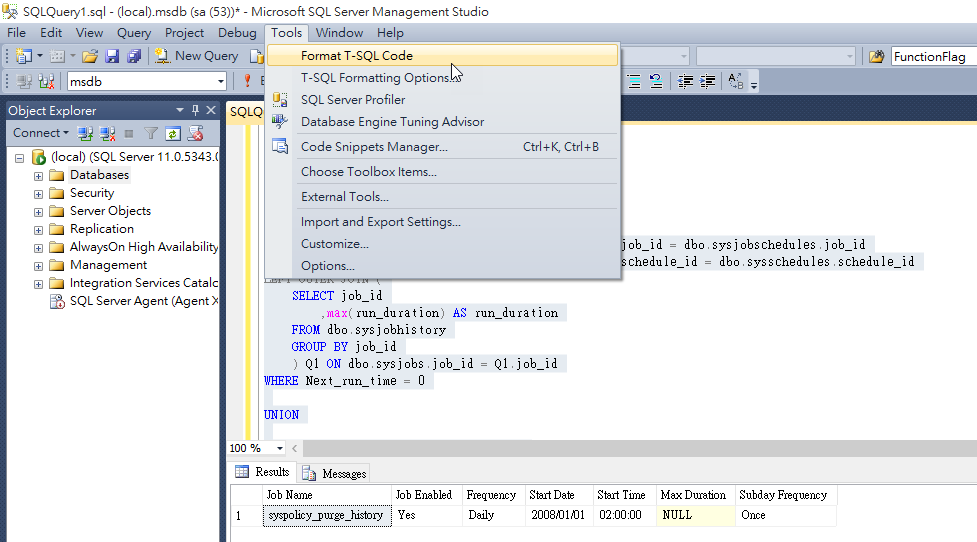The image size is (977, 542).
Task: Open Object Explorer window position dropdown
Action: 180,110
